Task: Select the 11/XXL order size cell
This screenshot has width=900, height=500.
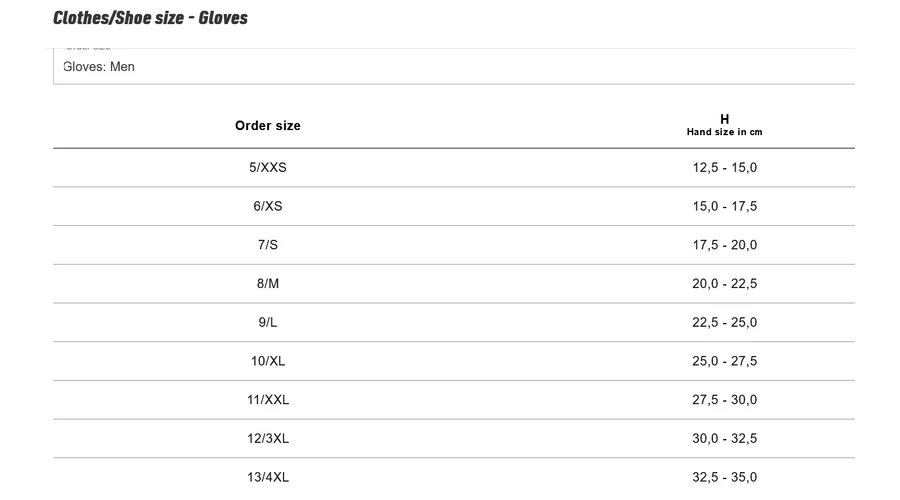Action: pos(267,400)
